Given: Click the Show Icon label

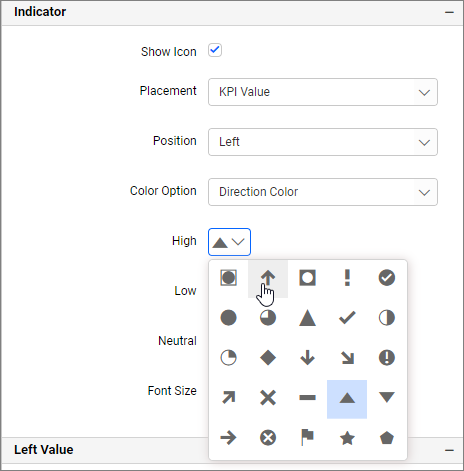Looking at the screenshot, I should 169,52.
